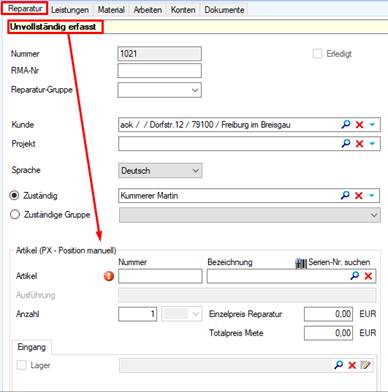Search article with Bezeichnung magnifier icon

tap(355, 276)
